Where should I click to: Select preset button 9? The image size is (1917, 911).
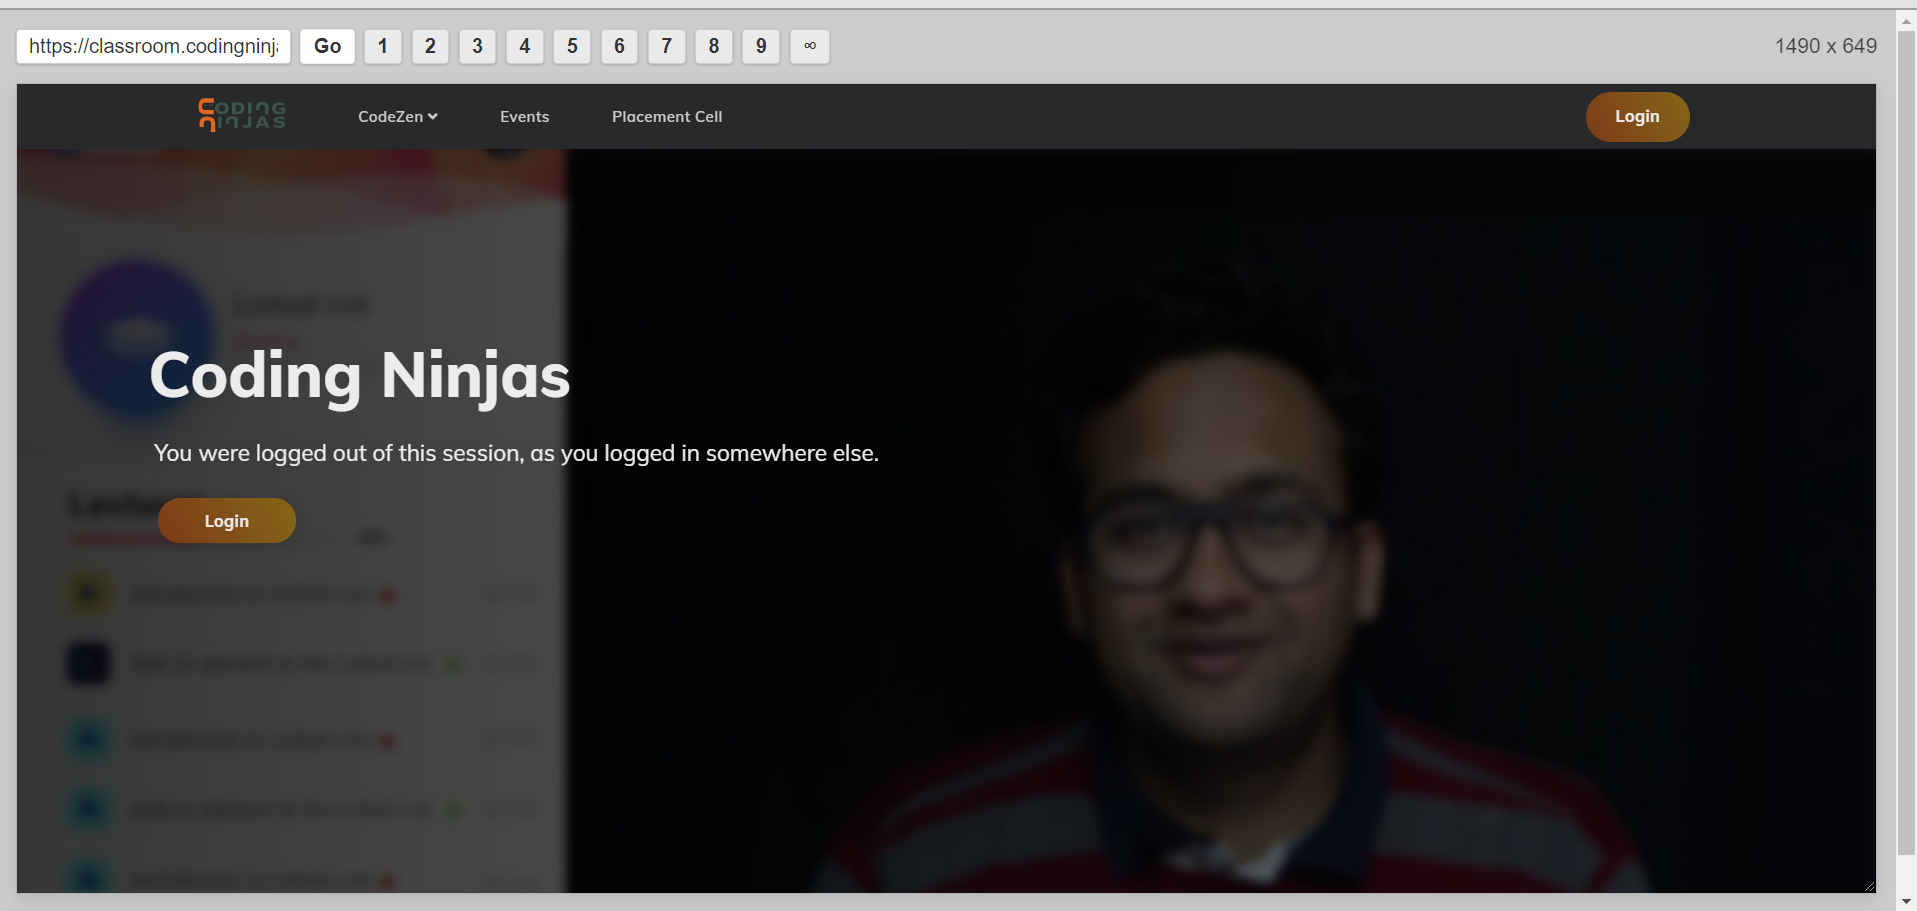coord(761,46)
